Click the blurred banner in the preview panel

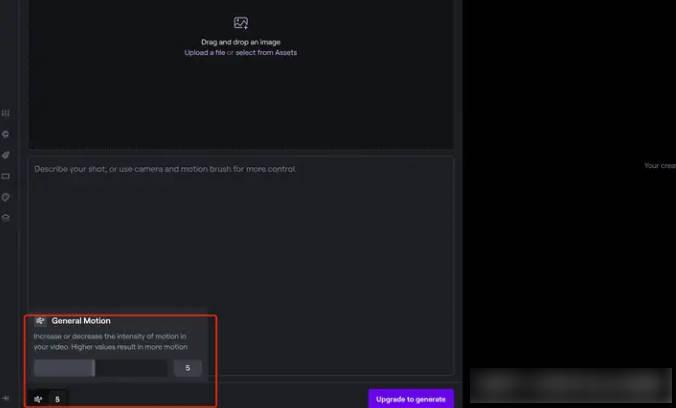point(571,385)
